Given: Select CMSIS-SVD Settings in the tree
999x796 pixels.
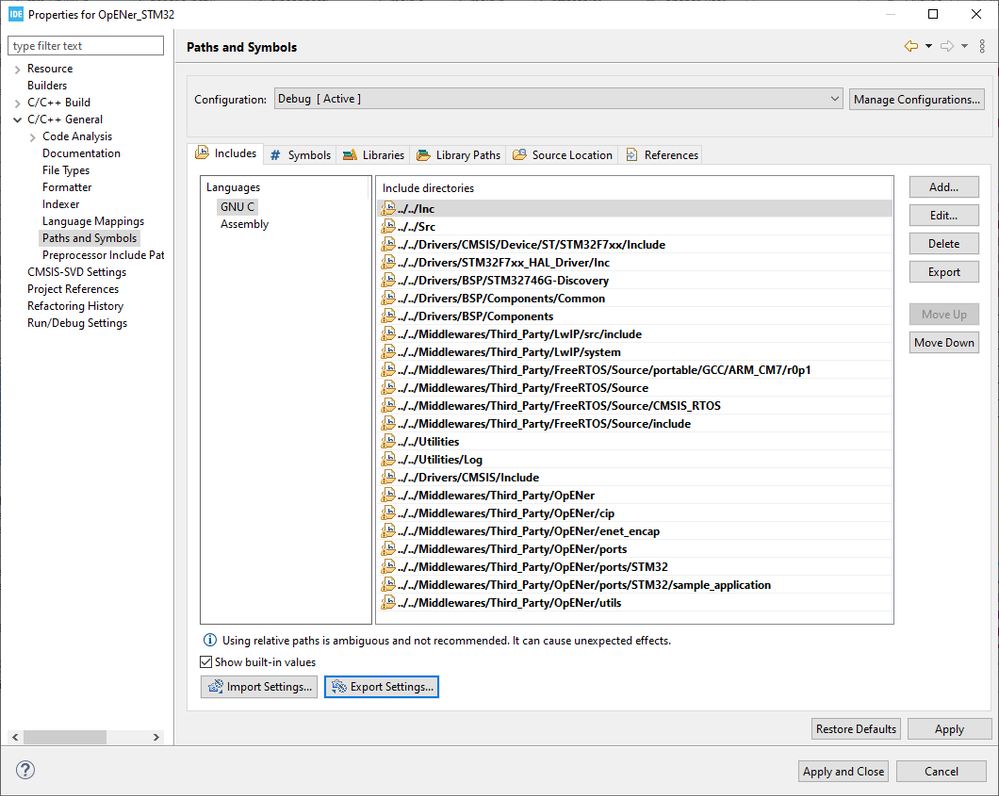Looking at the screenshot, I should pos(76,272).
